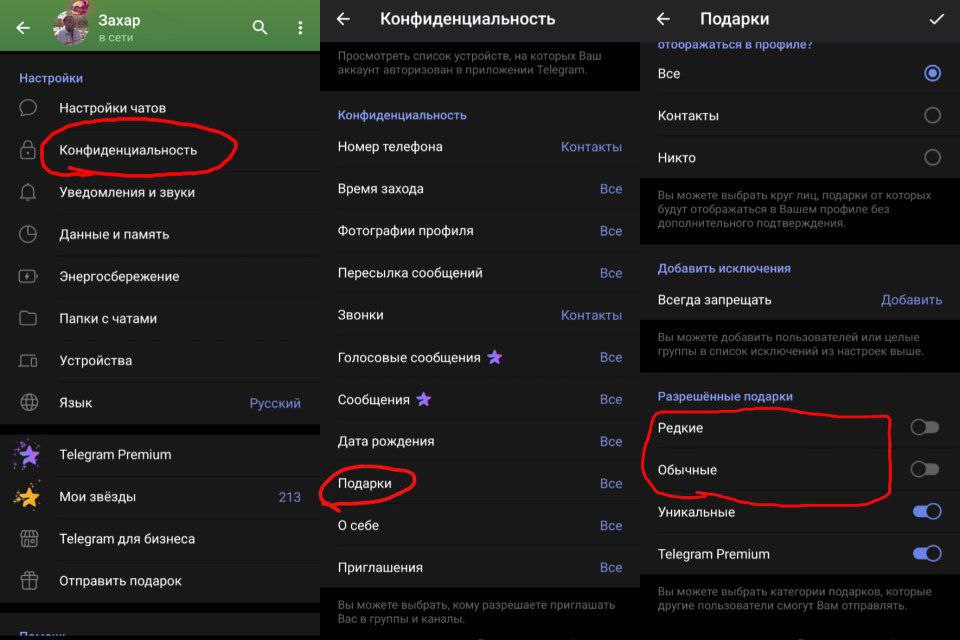960x640 pixels.
Task: Tap gift icon for Отправить подарок
Action: point(29,581)
